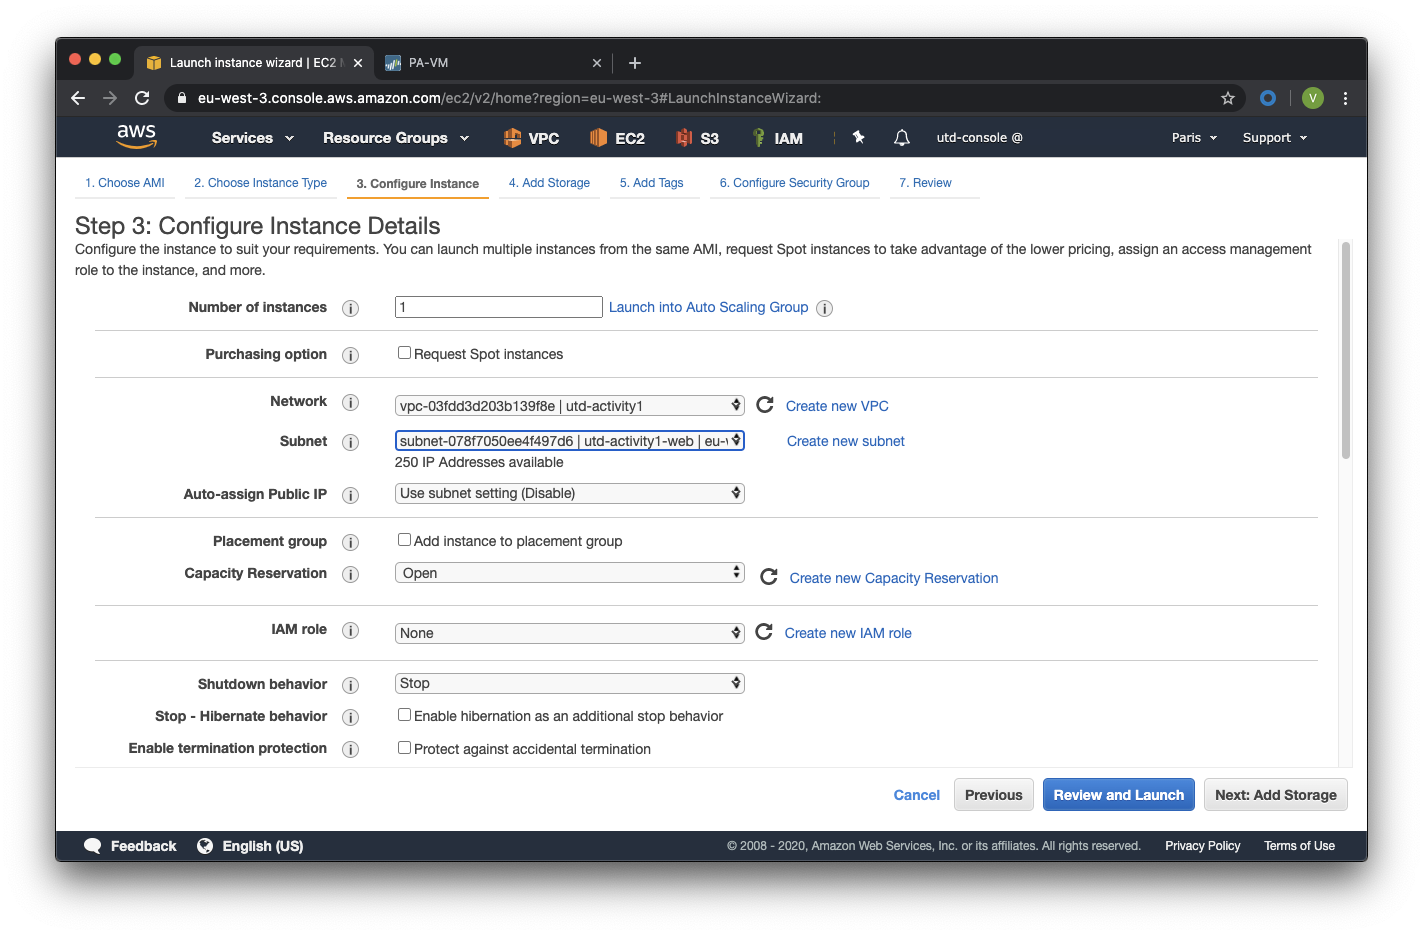
Task: Enable hibernation as additional stop behavior
Action: [404, 715]
